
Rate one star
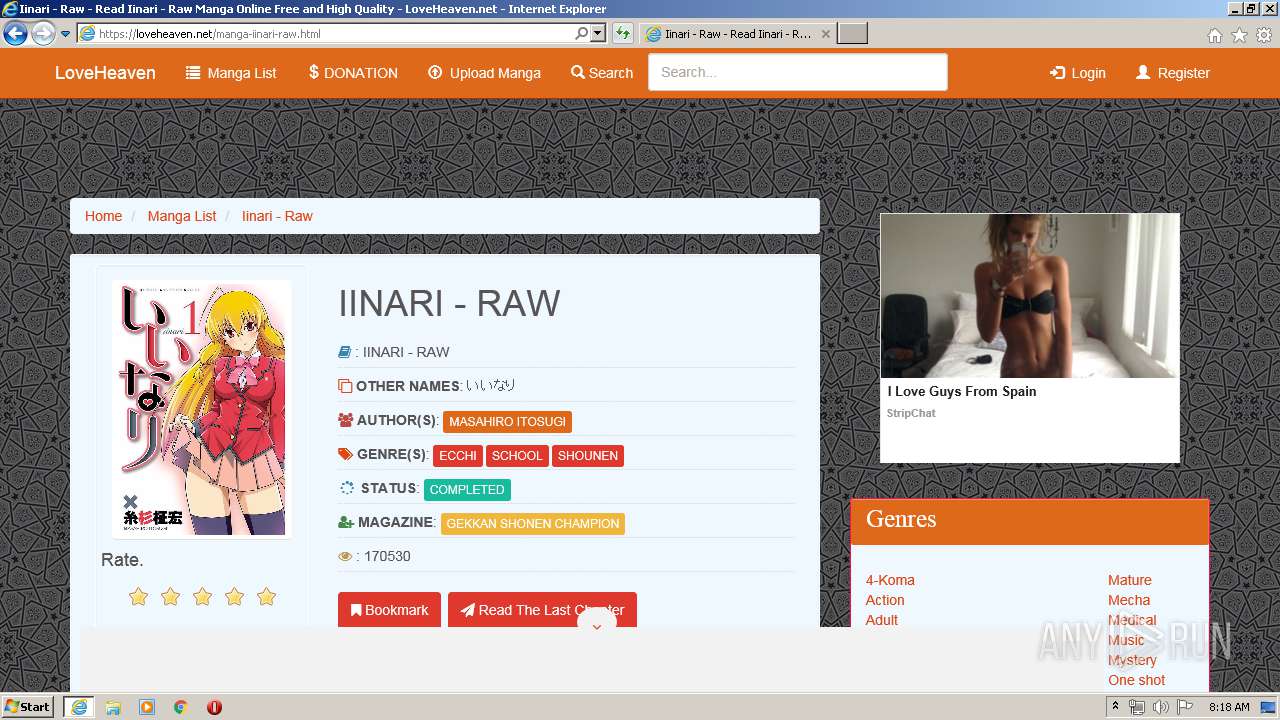tap(138, 597)
